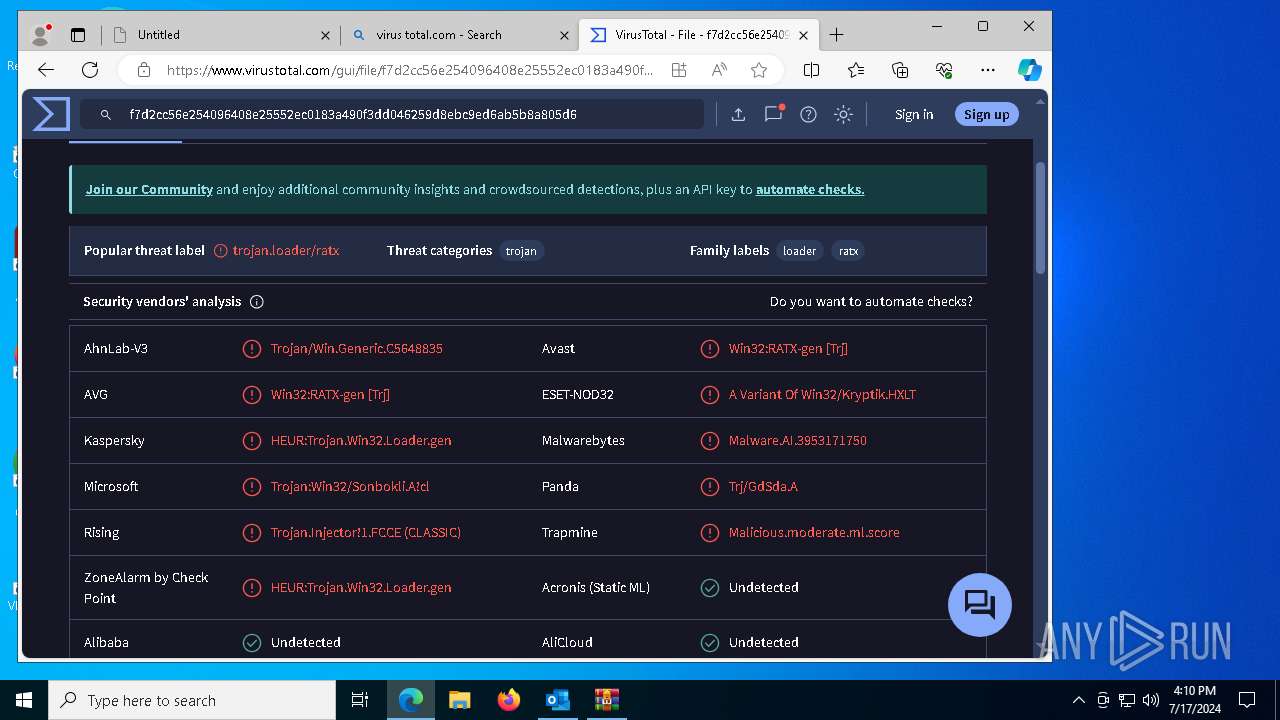Add this page to favorites star

click(x=759, y=70)
